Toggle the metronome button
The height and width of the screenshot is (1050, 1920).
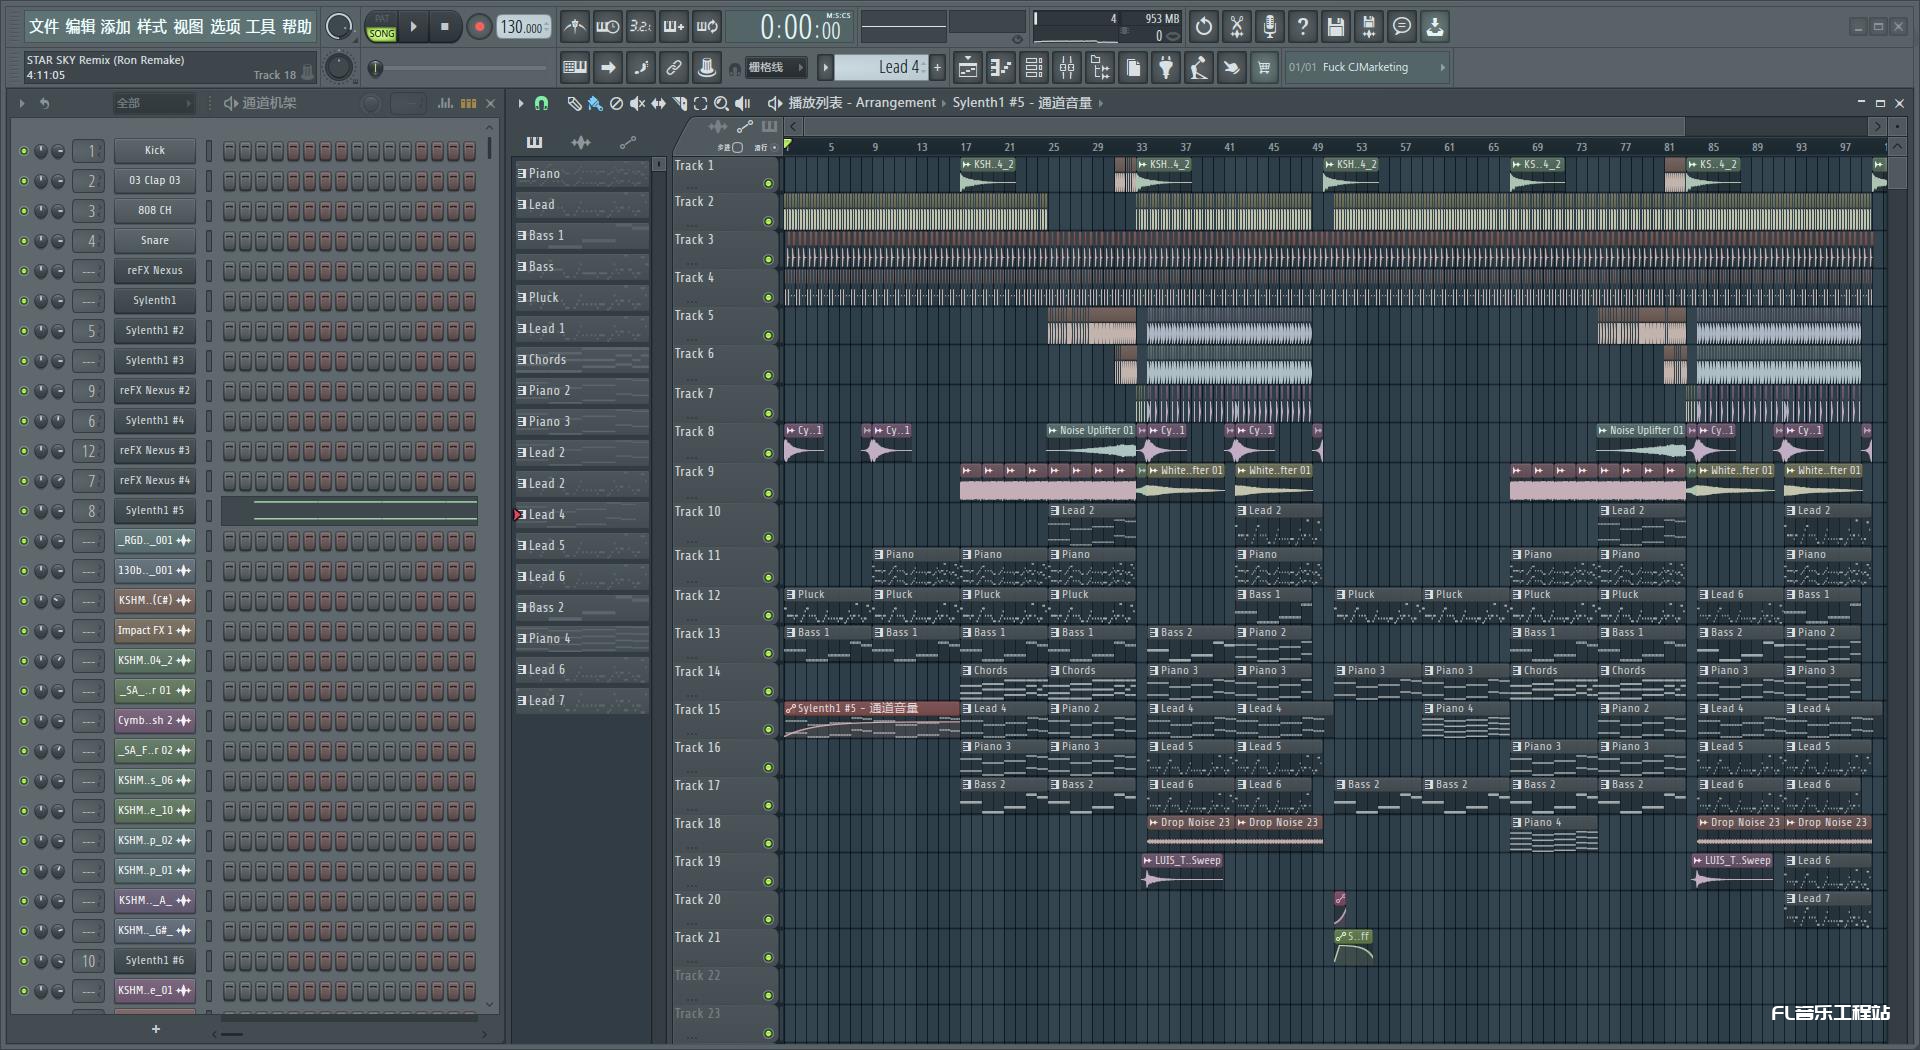pos(574,27)
